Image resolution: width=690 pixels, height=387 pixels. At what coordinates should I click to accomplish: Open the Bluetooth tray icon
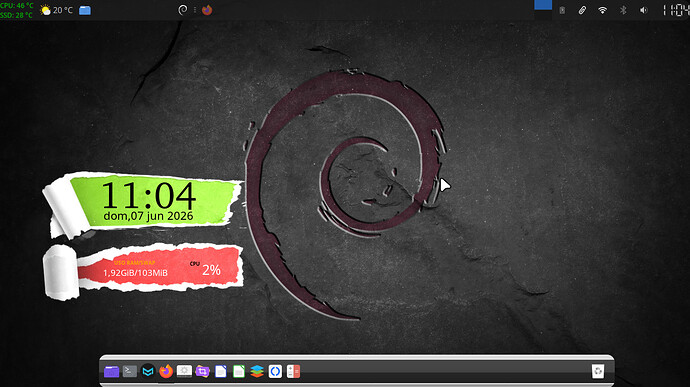(x=623, y=10)
